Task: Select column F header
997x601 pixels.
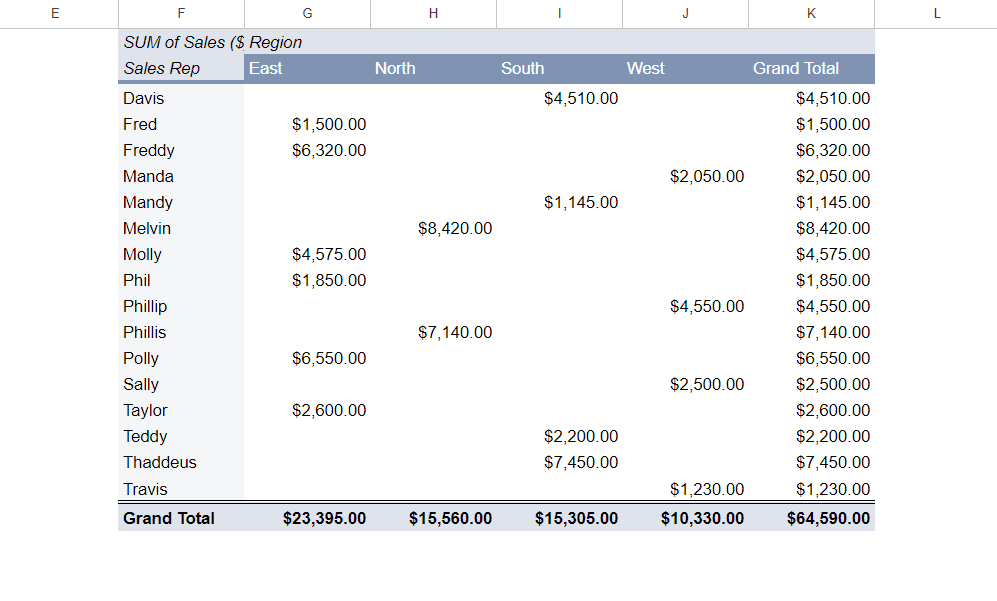Action: click(181, 13)
